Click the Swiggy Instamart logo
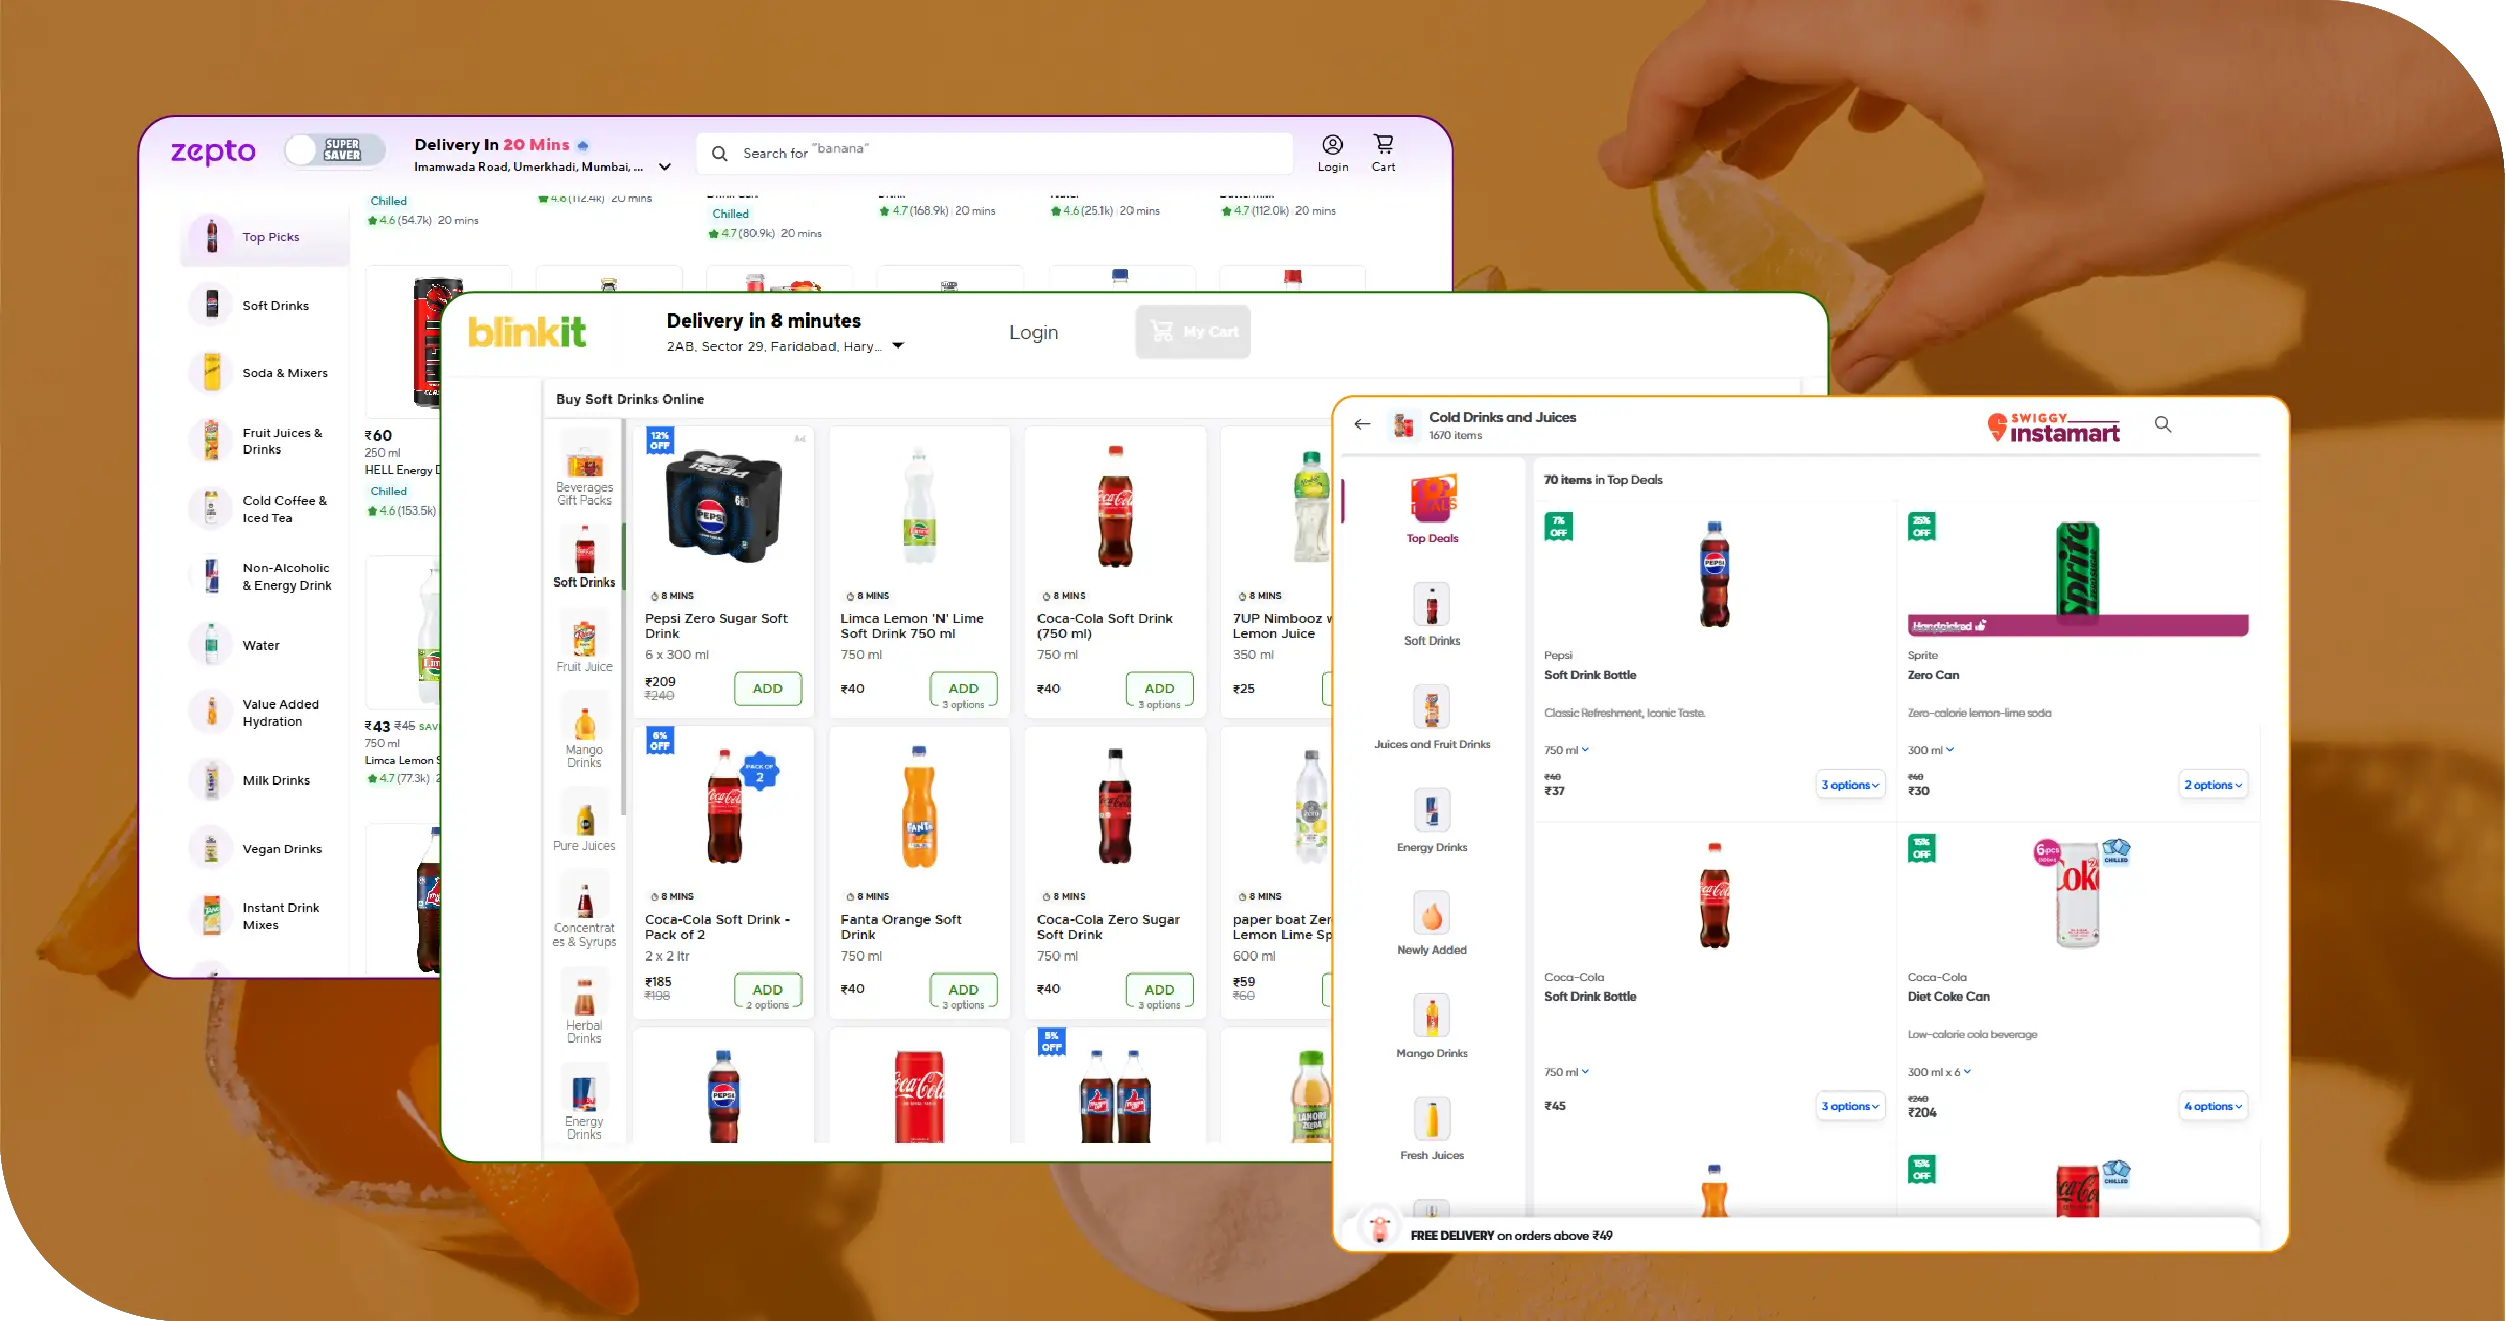This screenshot has width=2506, height=1321. pyautogui.click(x=2053, y=428)
